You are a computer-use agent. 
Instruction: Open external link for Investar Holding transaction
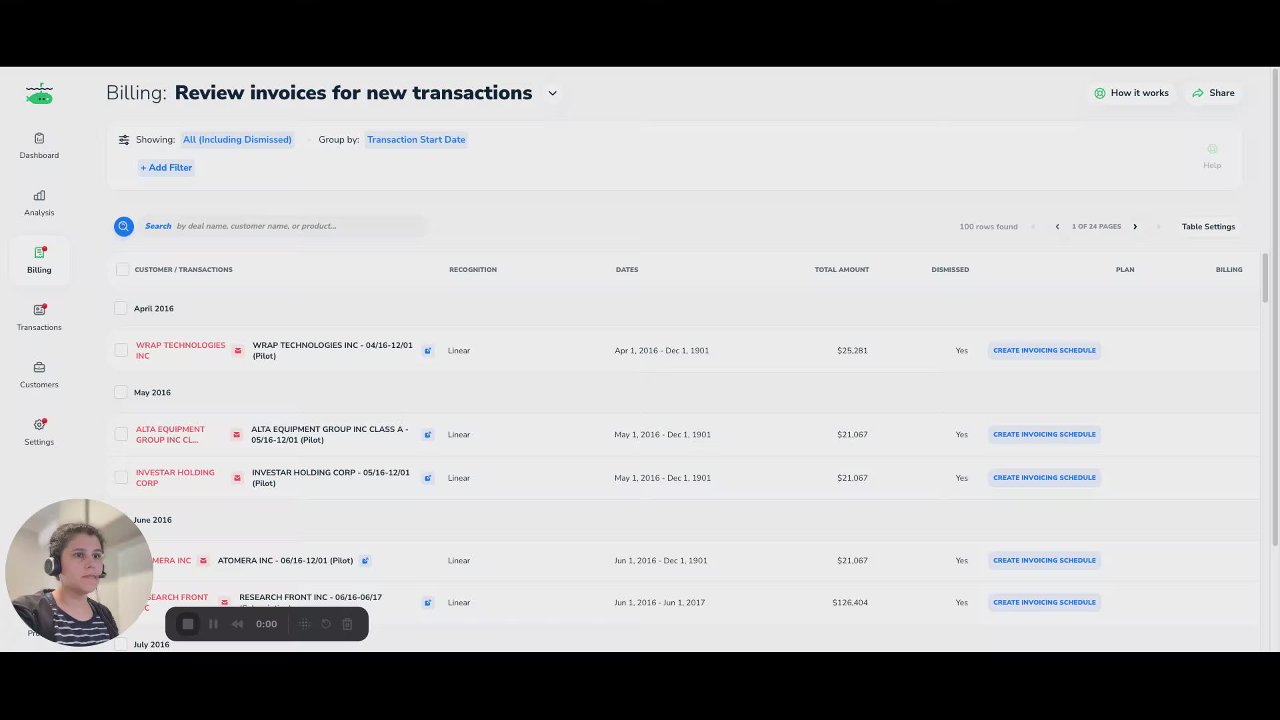click(428, 478)
